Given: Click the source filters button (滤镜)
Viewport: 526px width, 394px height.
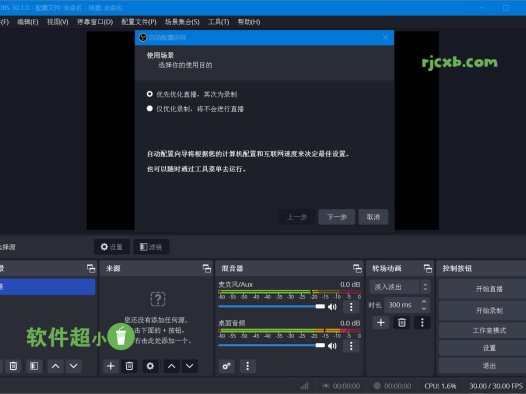Looking at the screenshot, I should [151, 247].
